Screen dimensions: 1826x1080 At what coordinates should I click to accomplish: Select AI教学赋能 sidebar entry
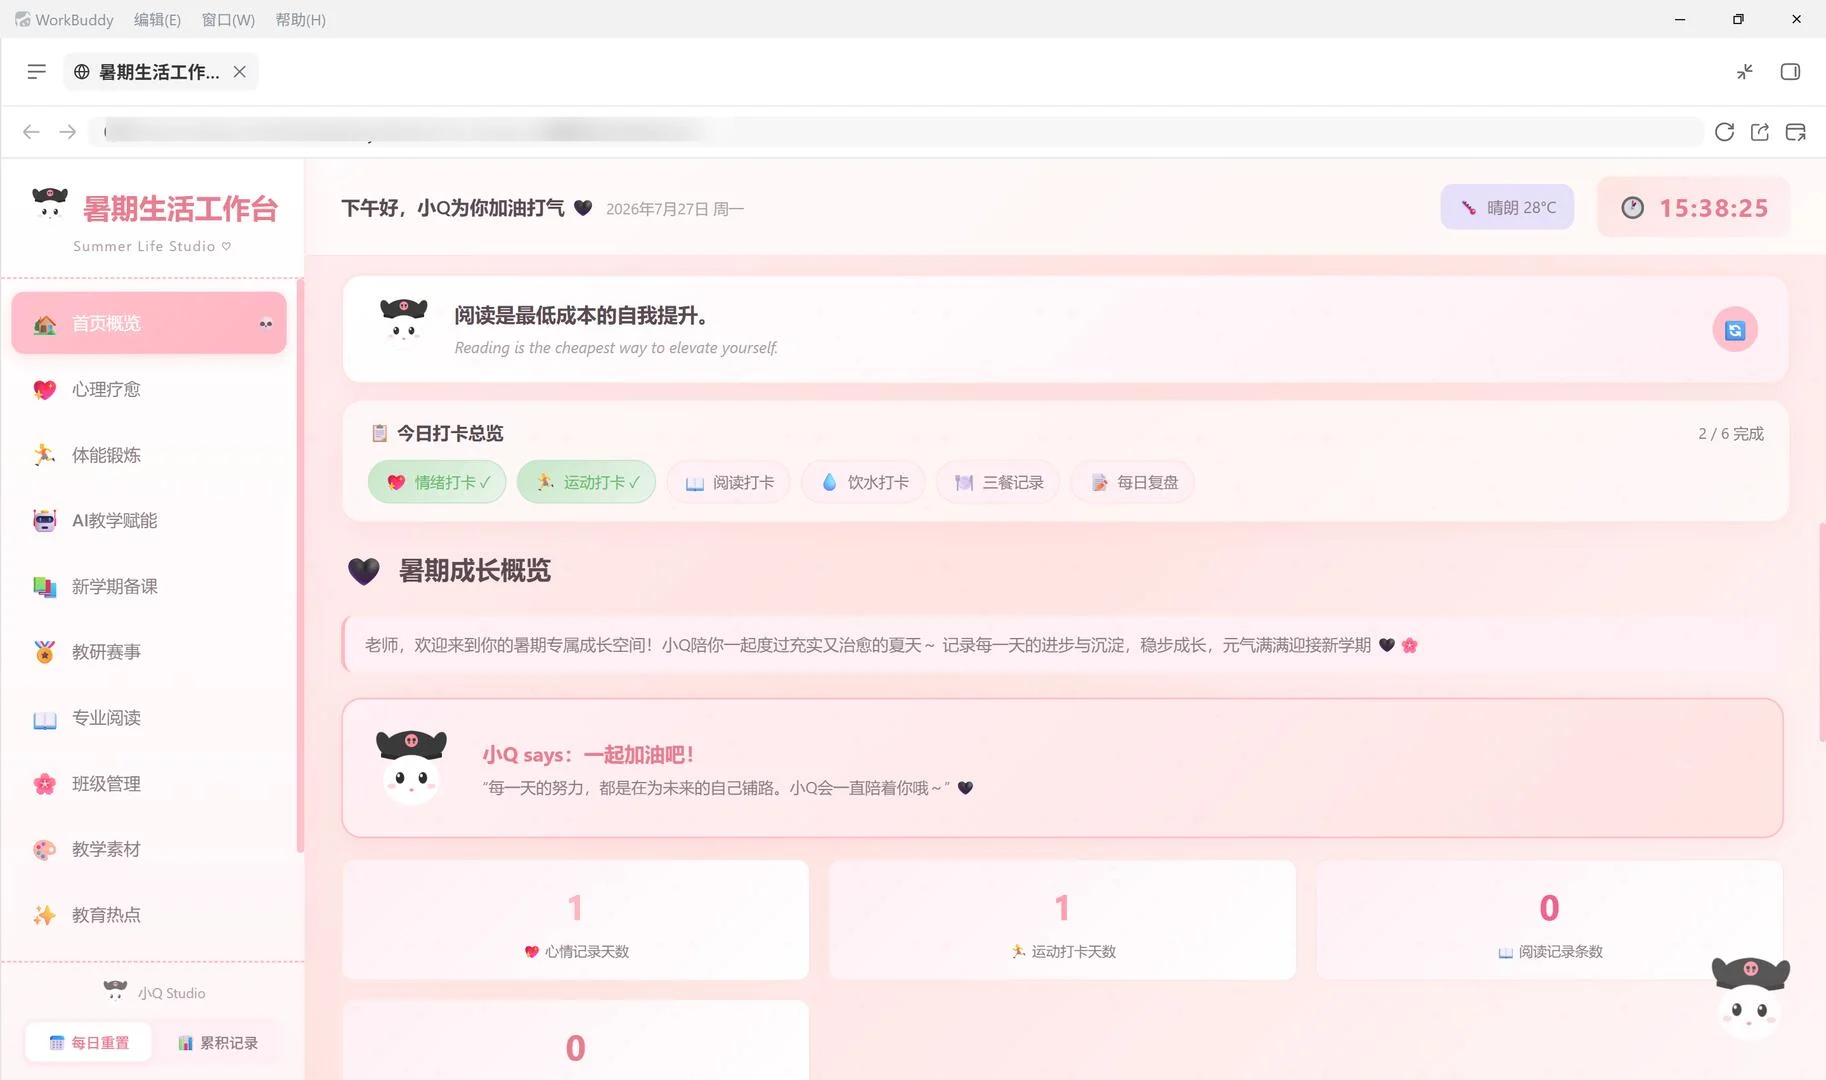pos(149,520)
